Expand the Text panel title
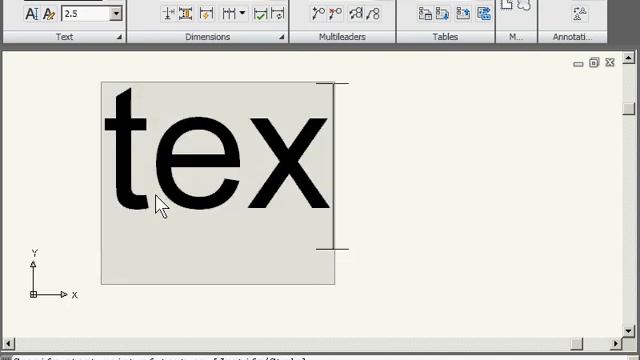 [64, 37]
